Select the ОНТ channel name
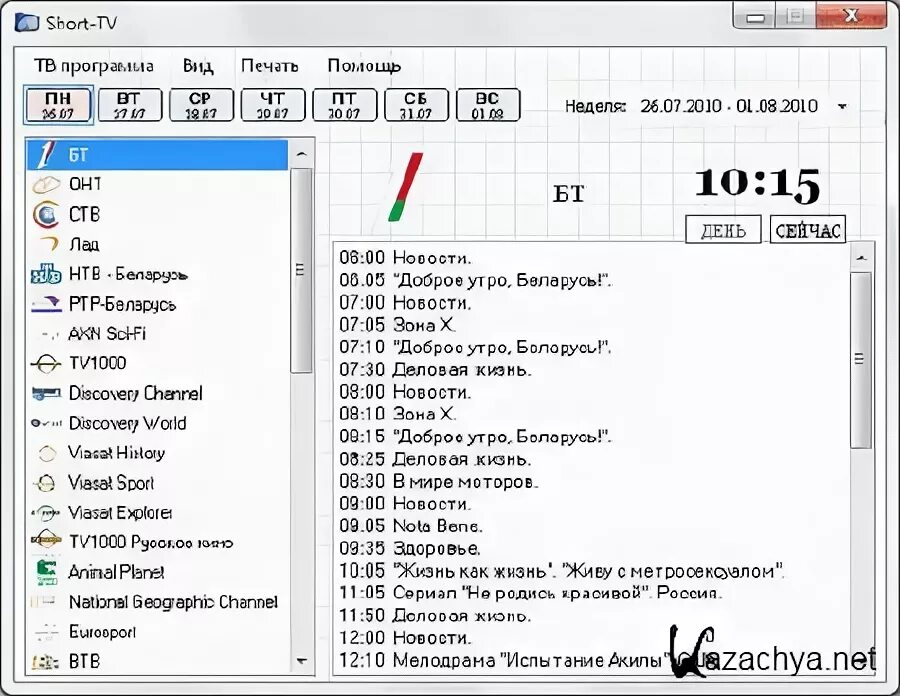 coord(85,184)
